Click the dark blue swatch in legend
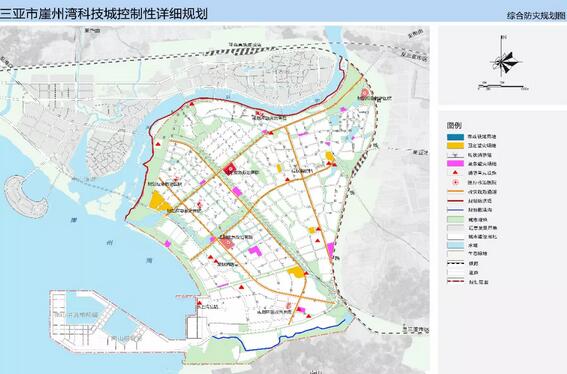Viewport: 567px width, 374px height. click(x=455, y=137)
